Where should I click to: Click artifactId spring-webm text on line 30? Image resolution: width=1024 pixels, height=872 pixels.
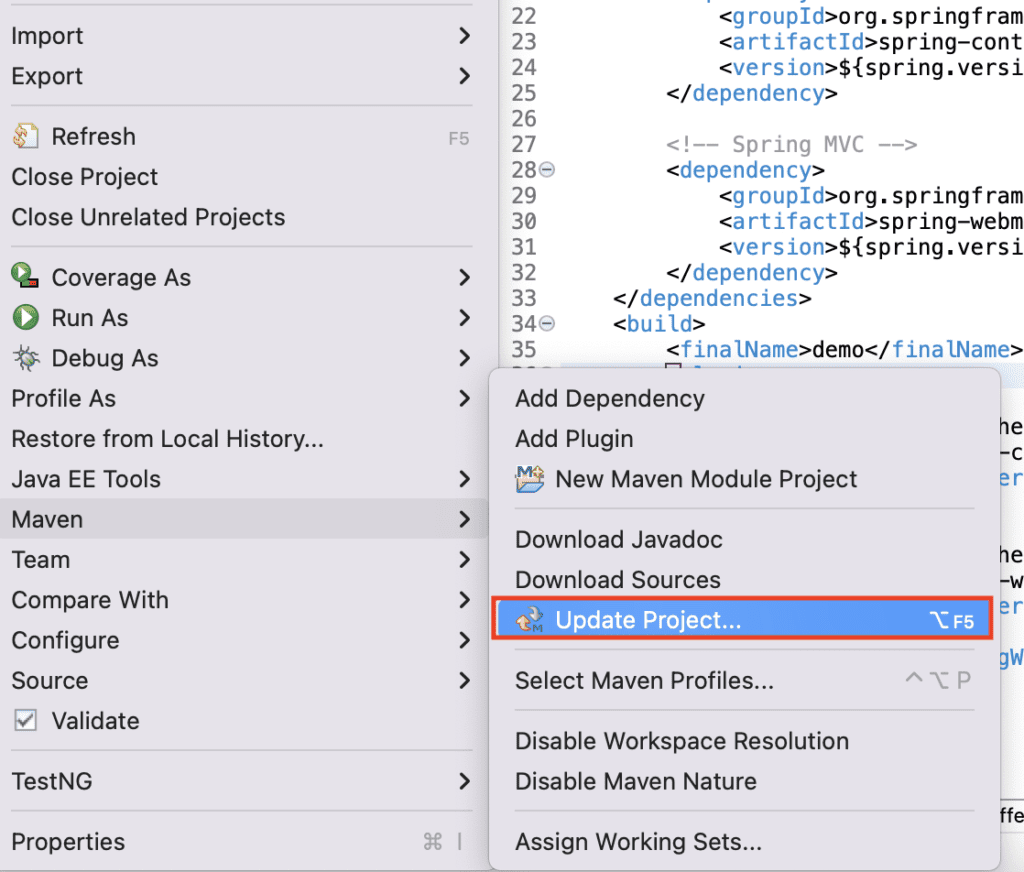[871, 221]
